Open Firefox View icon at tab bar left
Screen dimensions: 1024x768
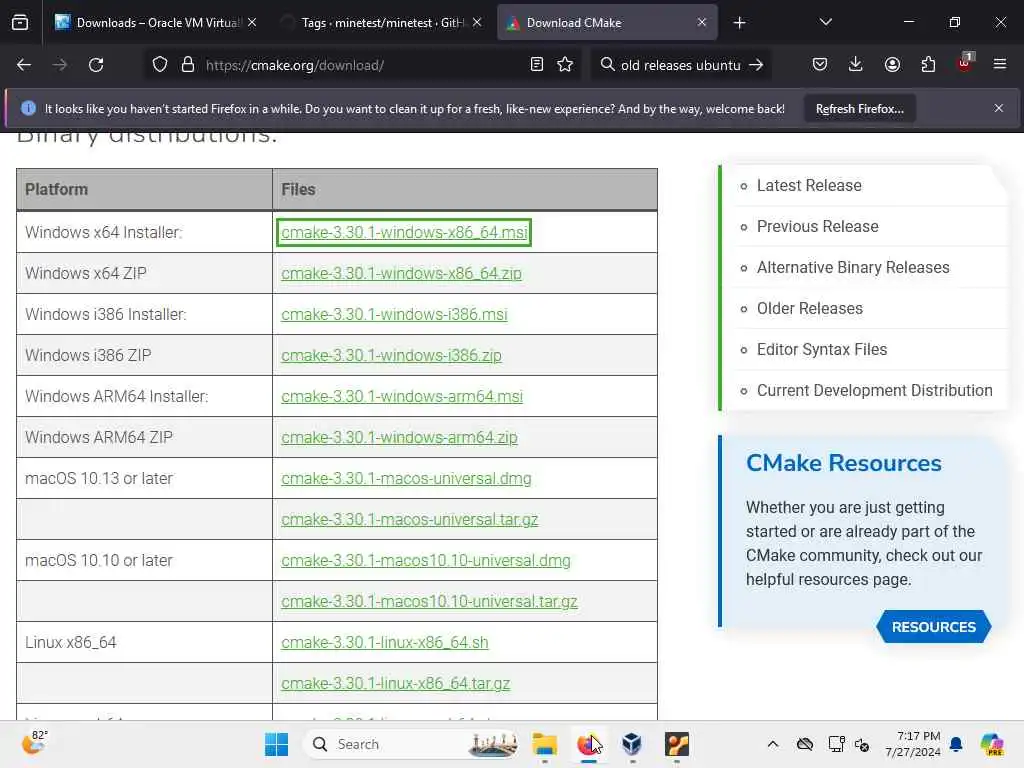point(20,22)
